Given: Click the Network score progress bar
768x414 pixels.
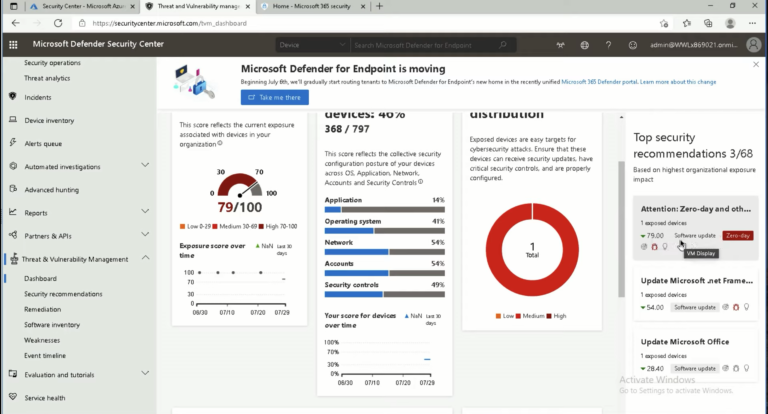Looking at the screenshot, I should click(x=384, y=252).
